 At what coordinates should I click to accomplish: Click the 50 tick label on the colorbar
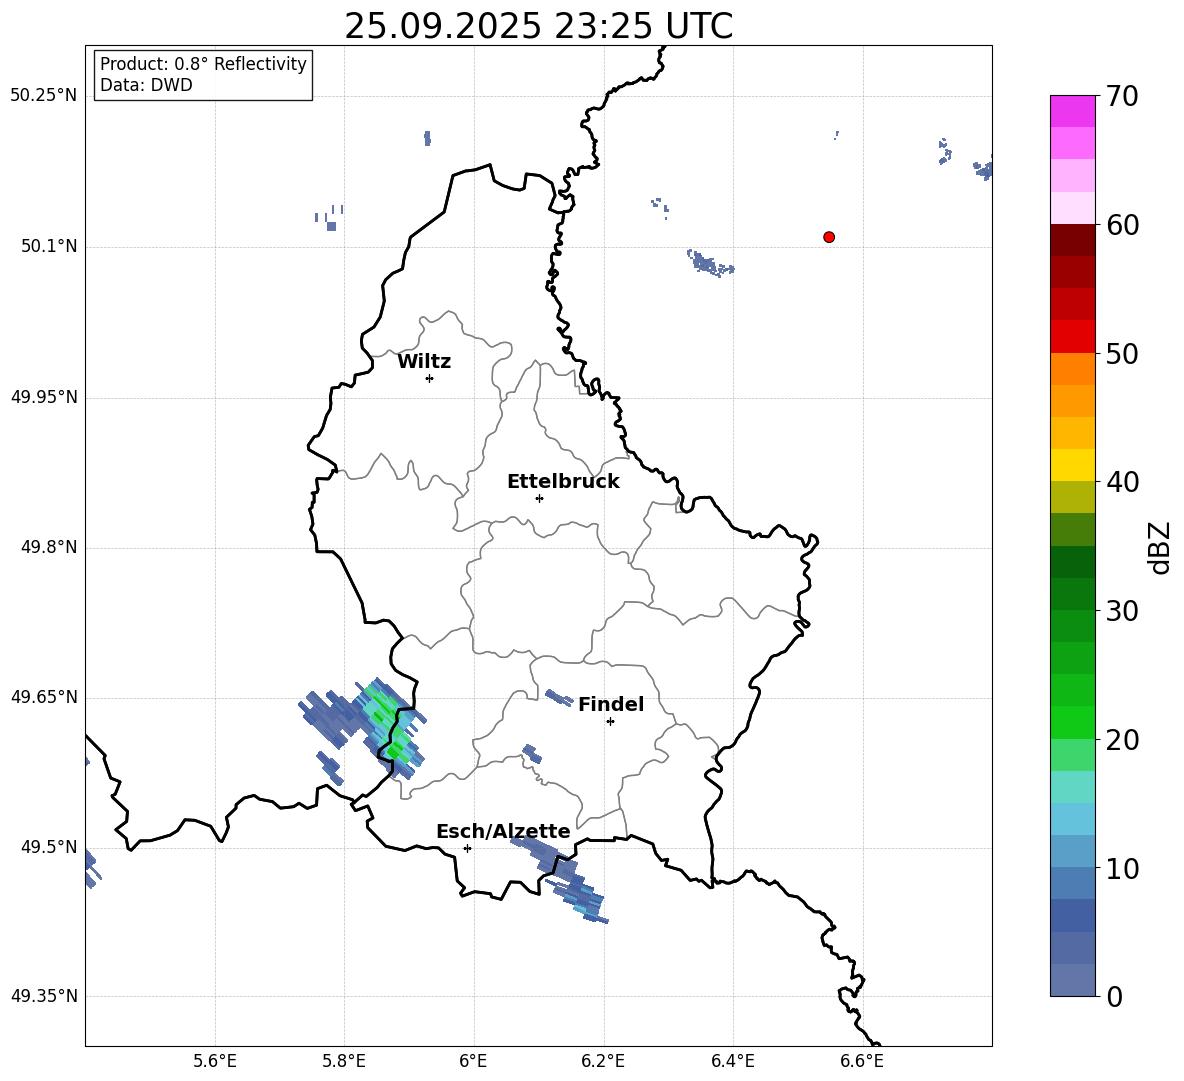(x=1122, y=353)
